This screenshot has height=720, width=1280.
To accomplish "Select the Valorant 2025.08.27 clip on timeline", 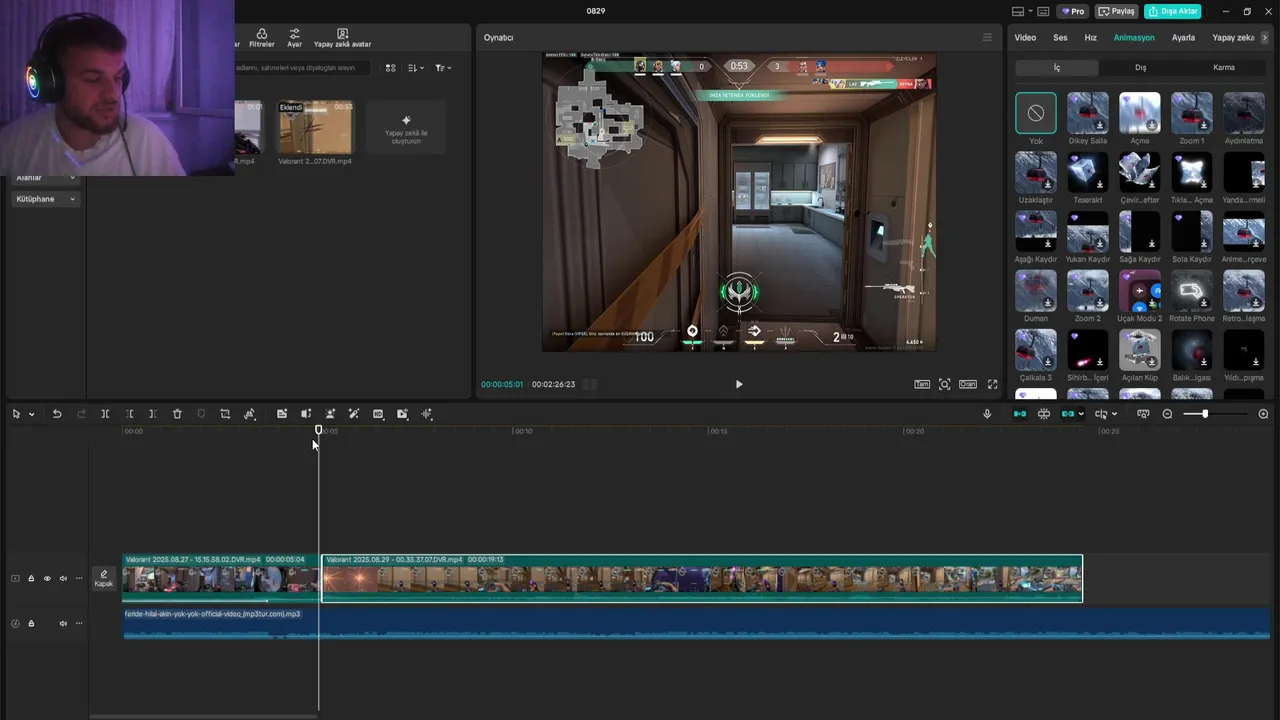I will click(x=221, y=578).
